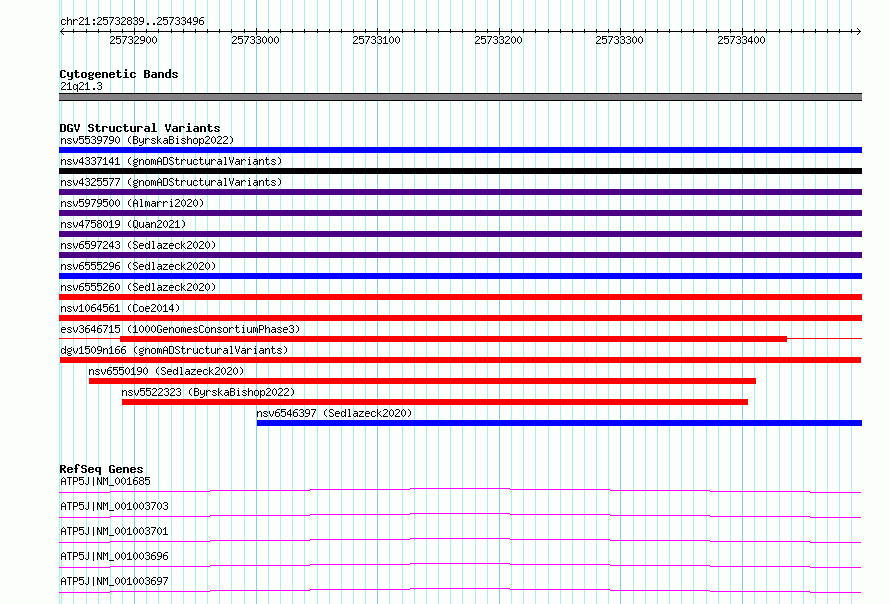
Task: Select the 21q21.3 band label
Action: pyautogui.click(x=81, y=86)
